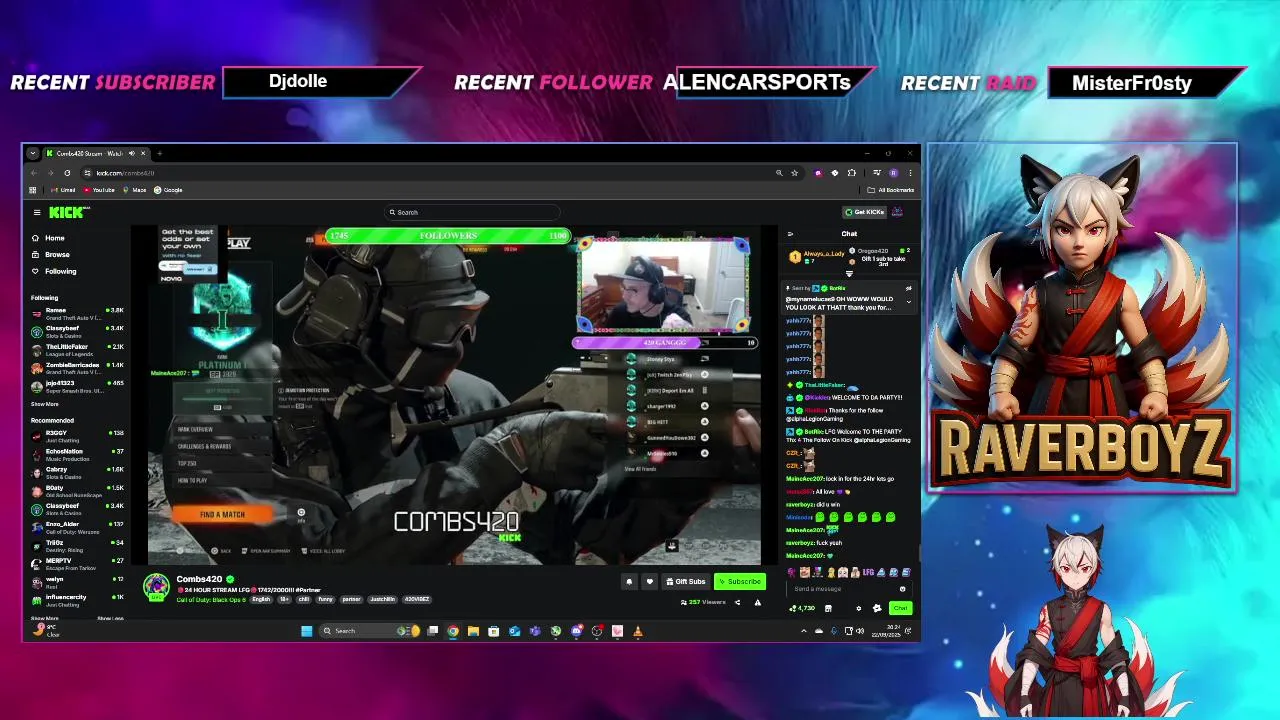The image size is (1280, 720).
Task: Open Following in Kick sidebar
Action: 53,271
